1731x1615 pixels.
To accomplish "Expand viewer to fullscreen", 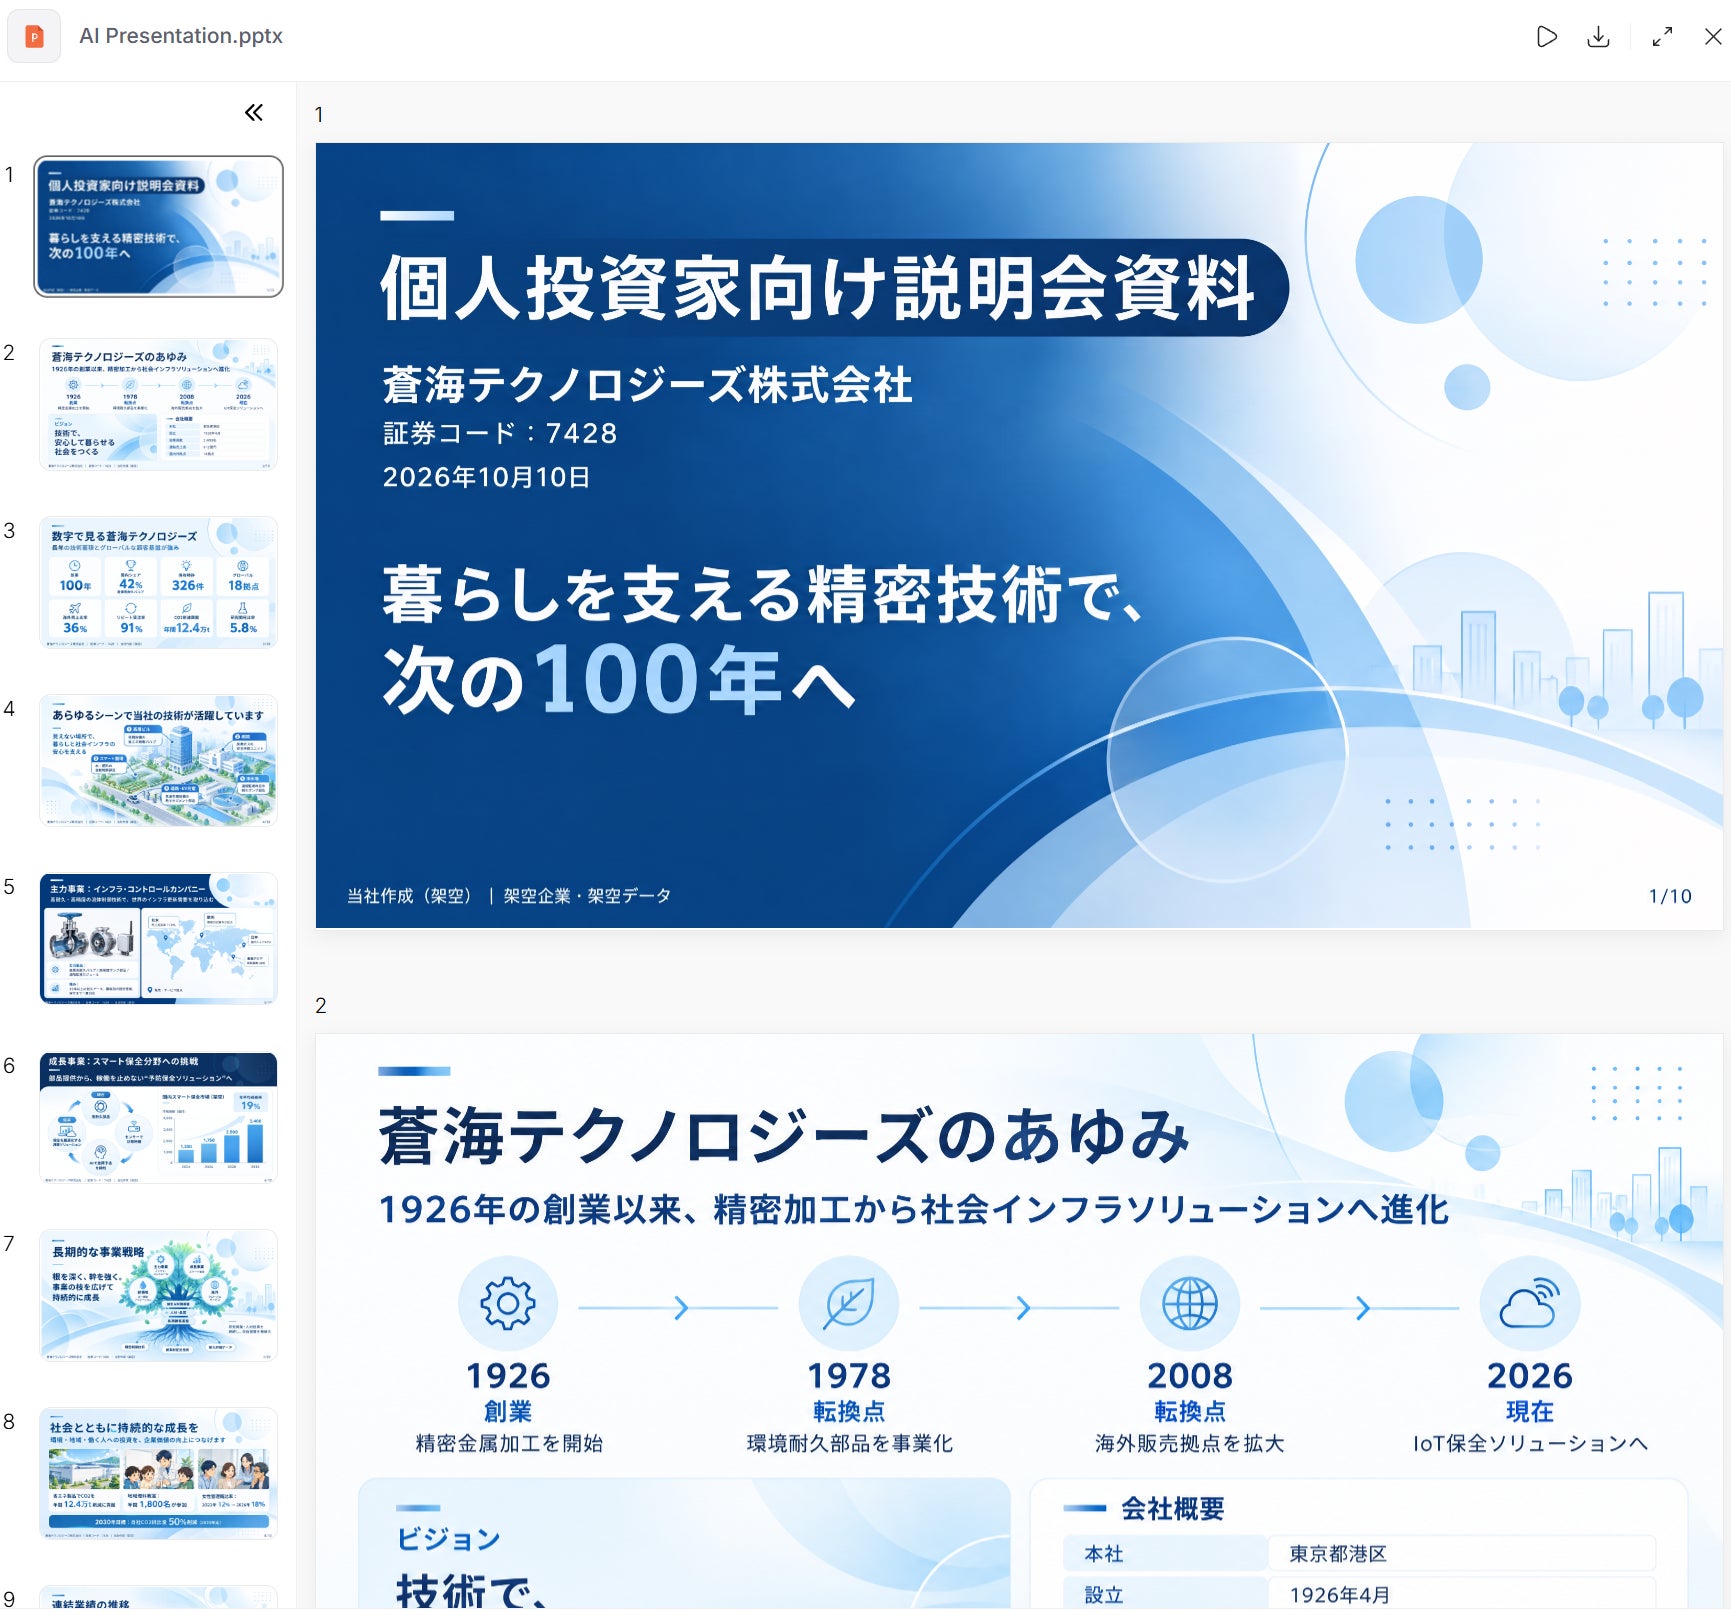I will (x=1662, y=37).
